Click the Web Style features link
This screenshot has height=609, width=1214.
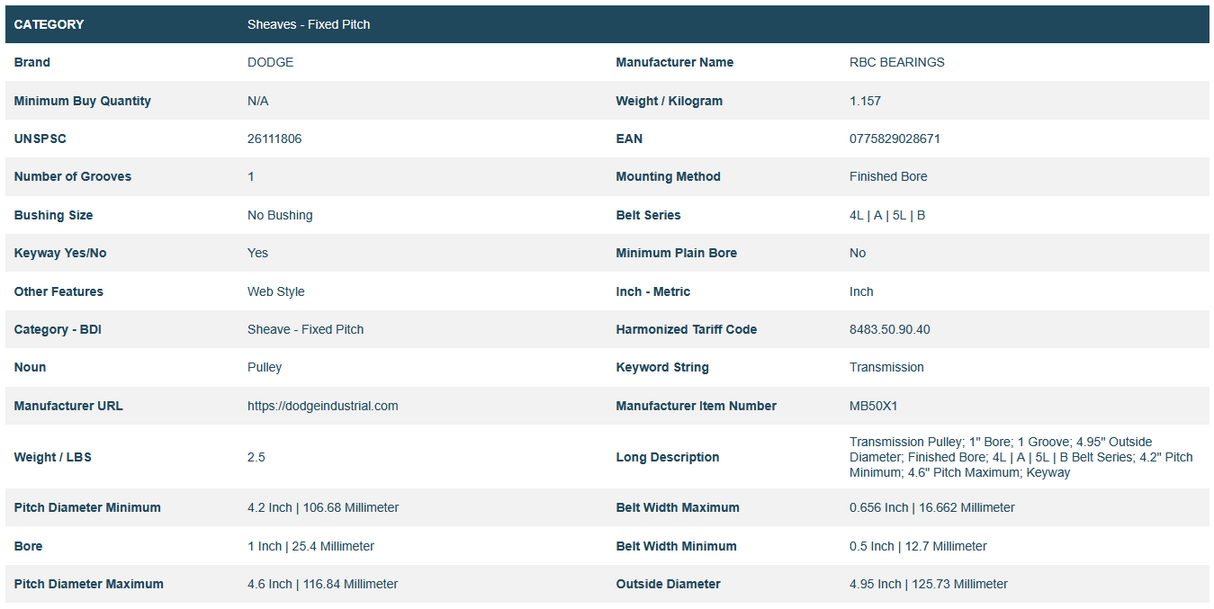click(x=276, y=291)
